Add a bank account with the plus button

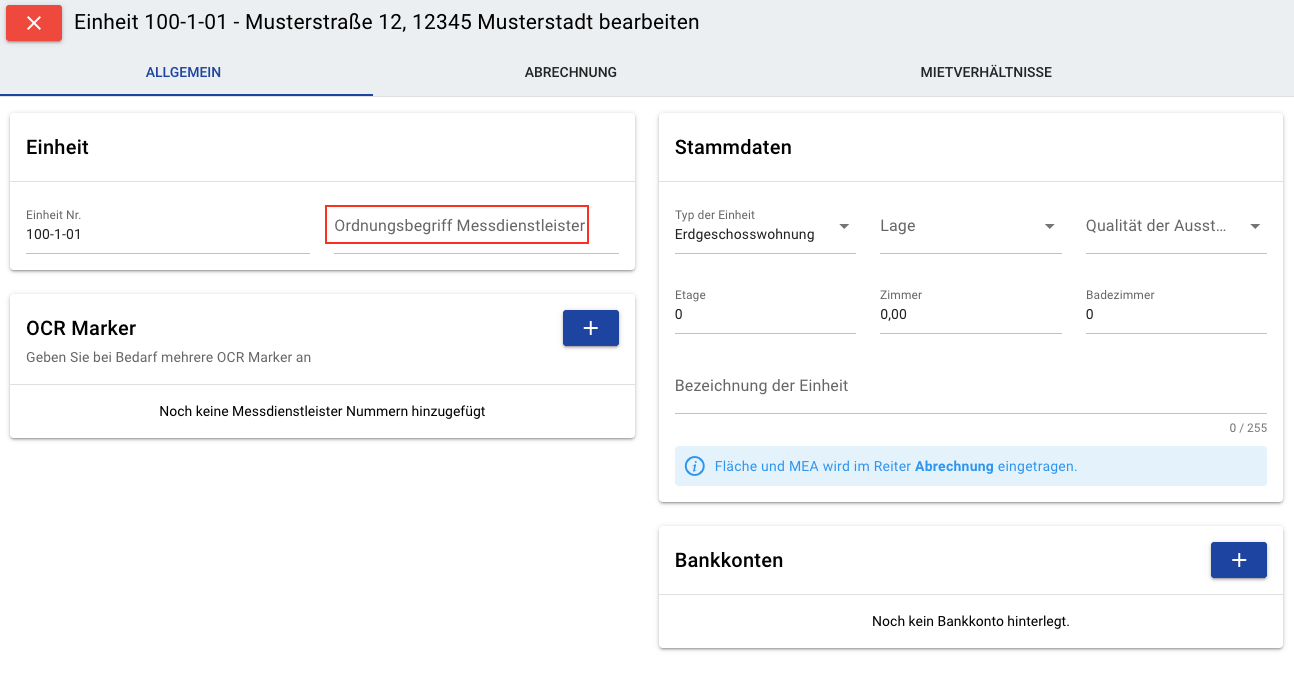click(x=1238, y=560)
